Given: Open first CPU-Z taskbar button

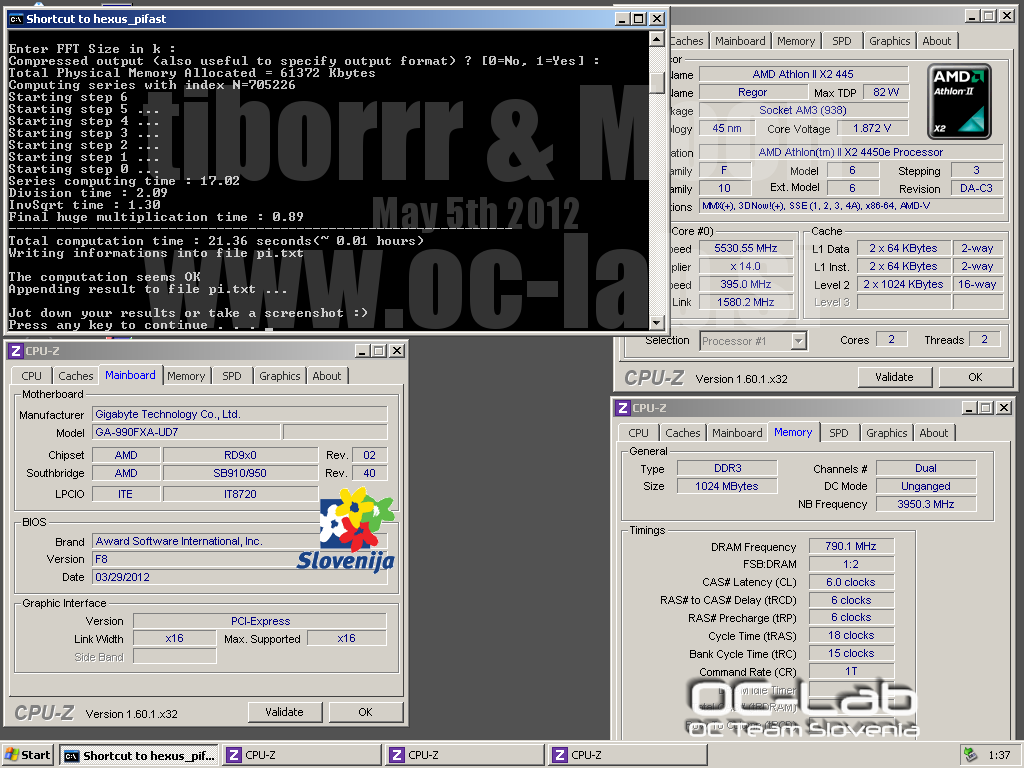Looking at the screenshot, I should [302, 755].
